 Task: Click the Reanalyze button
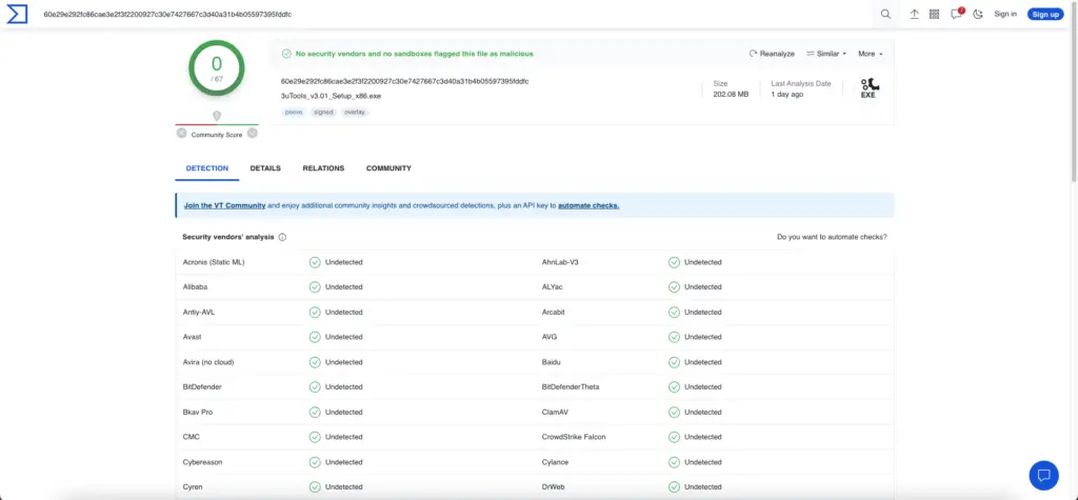pos(772,54)
